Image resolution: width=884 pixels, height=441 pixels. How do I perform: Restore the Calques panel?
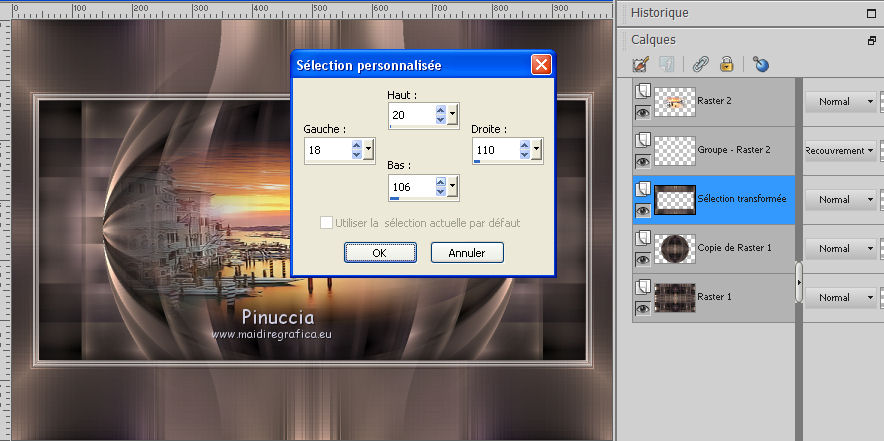(872, 40)
